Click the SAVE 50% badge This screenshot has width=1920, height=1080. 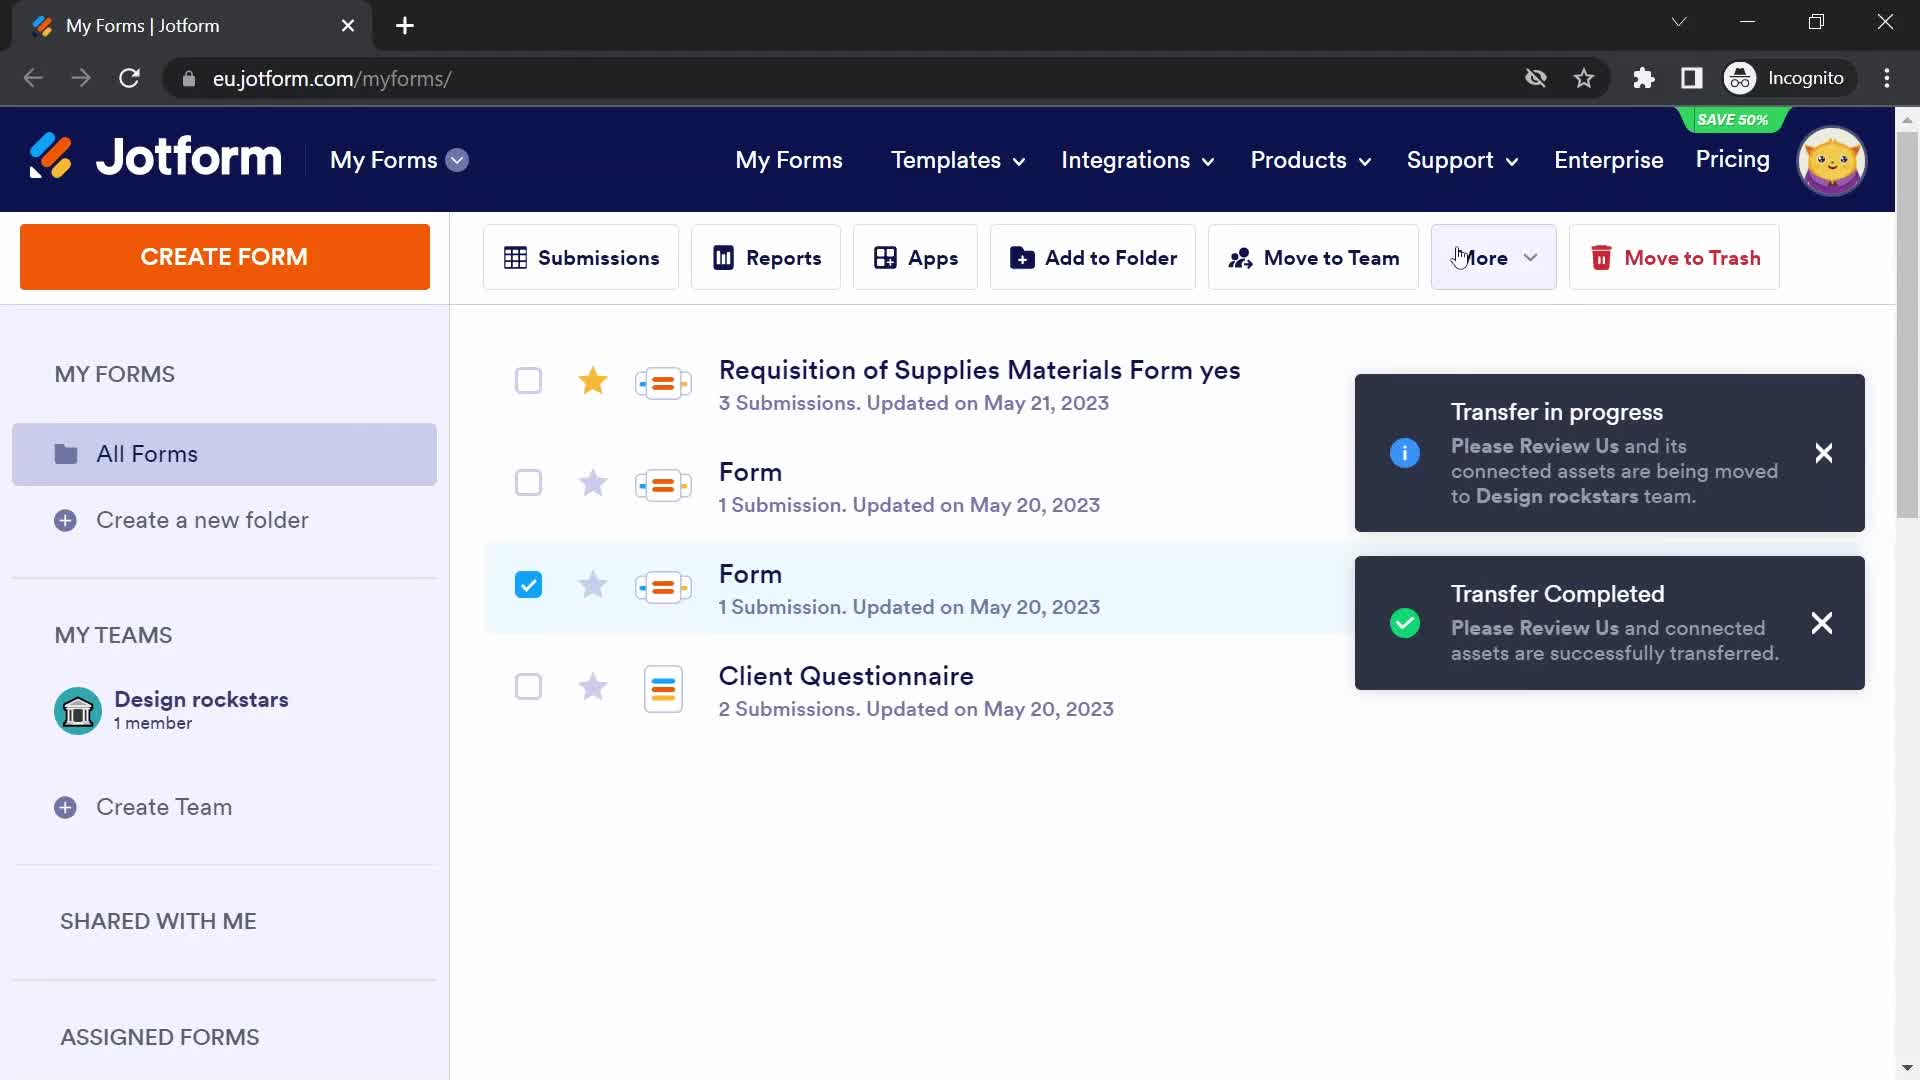pyautogui.click(x=1732, y=120)
